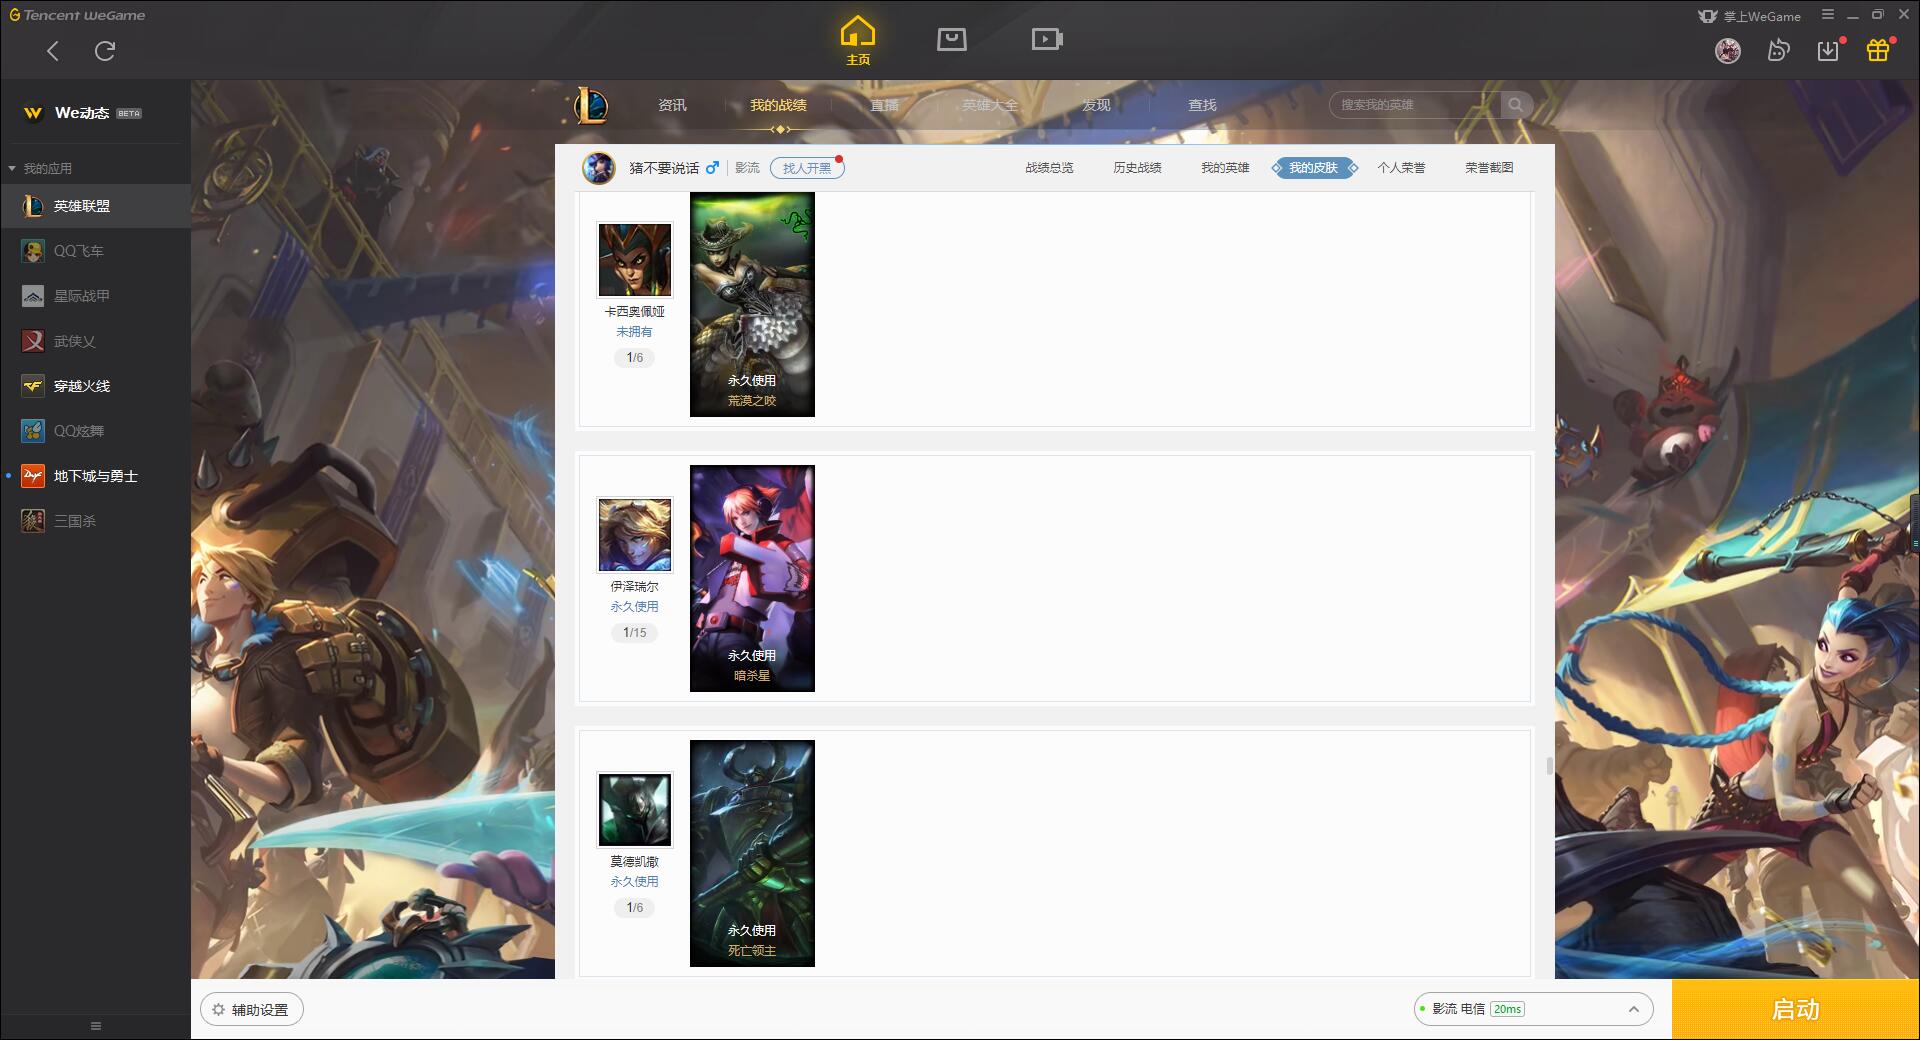Viewport: 1920px width, 1040px height.
Task: Click the player name 猪不要说话
Action: click(664, 168)
